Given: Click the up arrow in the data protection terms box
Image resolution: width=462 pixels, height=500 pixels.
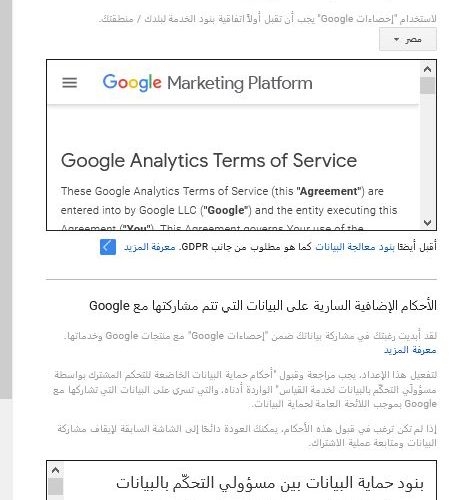Looking at the screenshot, I should (x=55, y=470).
